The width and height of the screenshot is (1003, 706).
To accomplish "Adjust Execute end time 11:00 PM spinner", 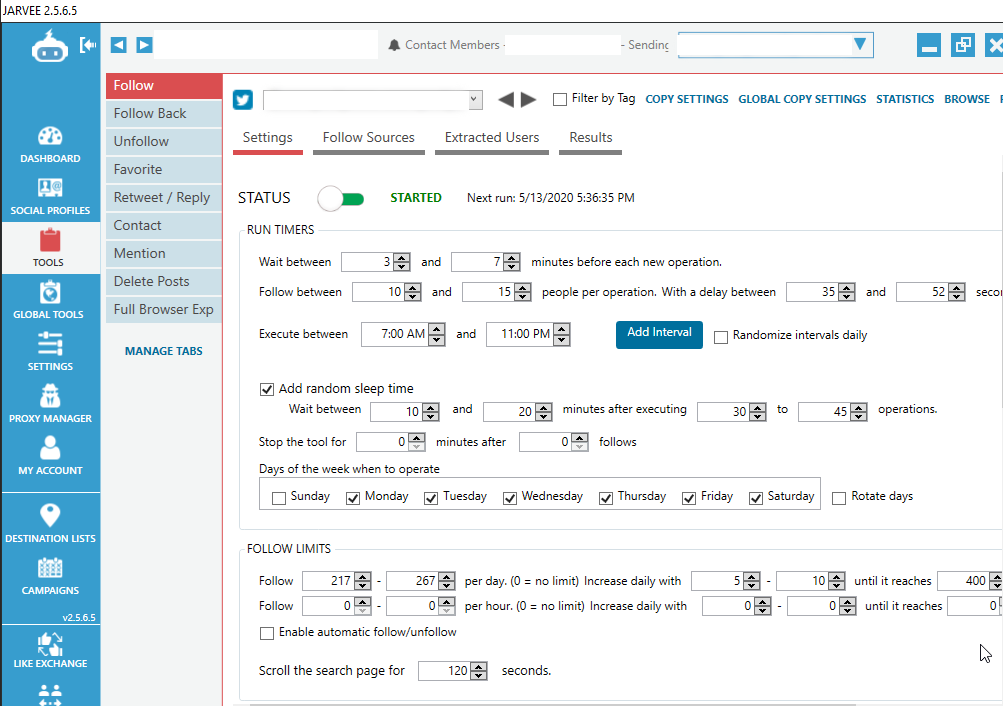I will [x=561, y=334].
